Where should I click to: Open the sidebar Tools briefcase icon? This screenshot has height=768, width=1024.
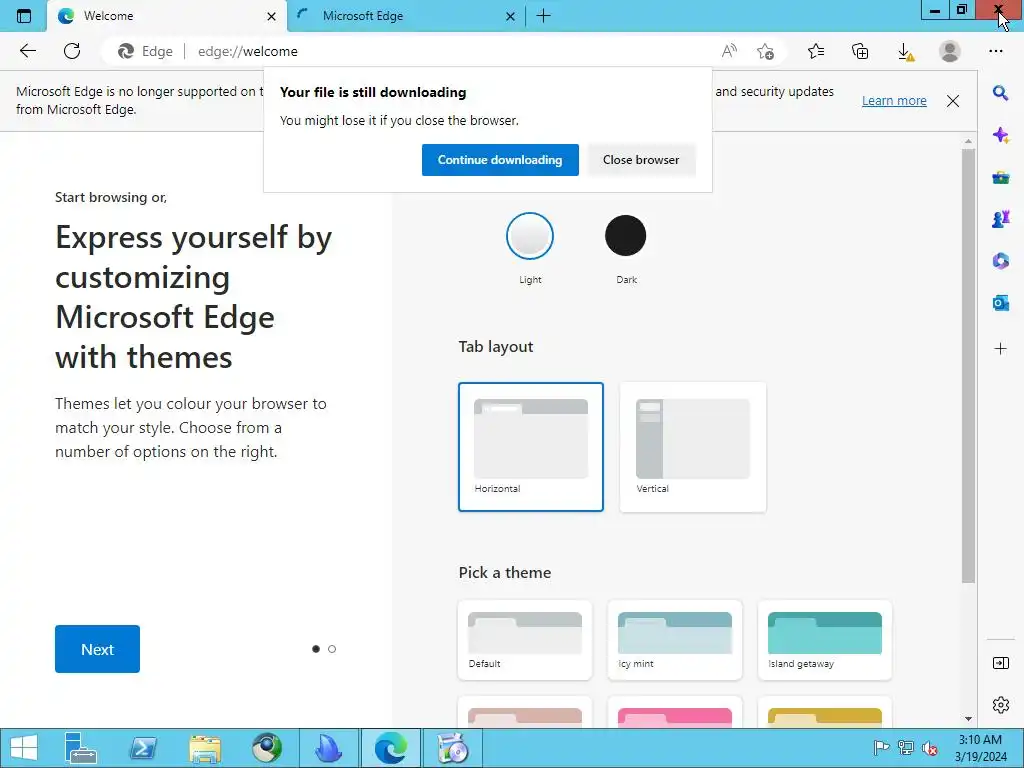pos(1000,178)
